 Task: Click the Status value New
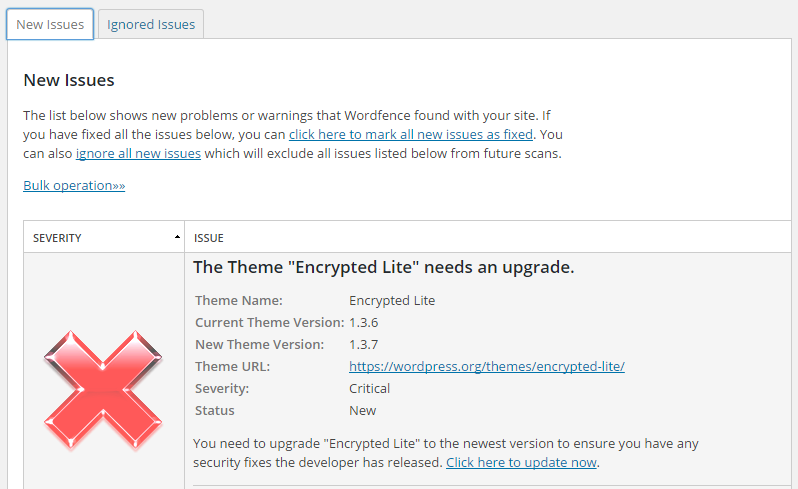pos(362,410)
